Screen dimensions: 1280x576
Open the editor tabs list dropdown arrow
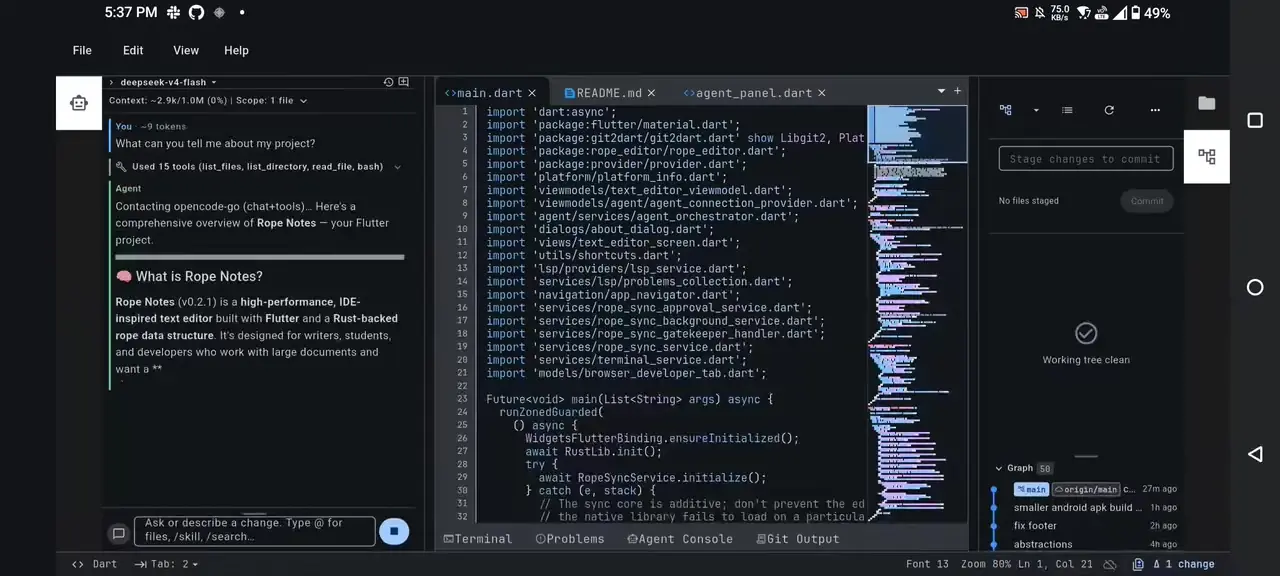(941, 91)
